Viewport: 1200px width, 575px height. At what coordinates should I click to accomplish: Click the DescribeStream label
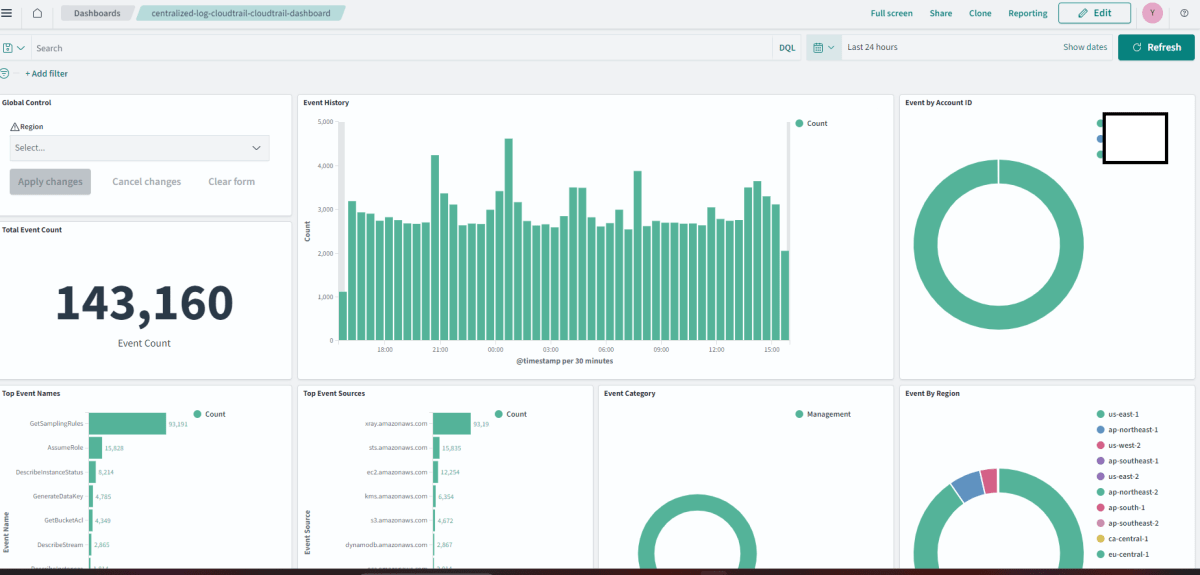(x=62, y=544)
